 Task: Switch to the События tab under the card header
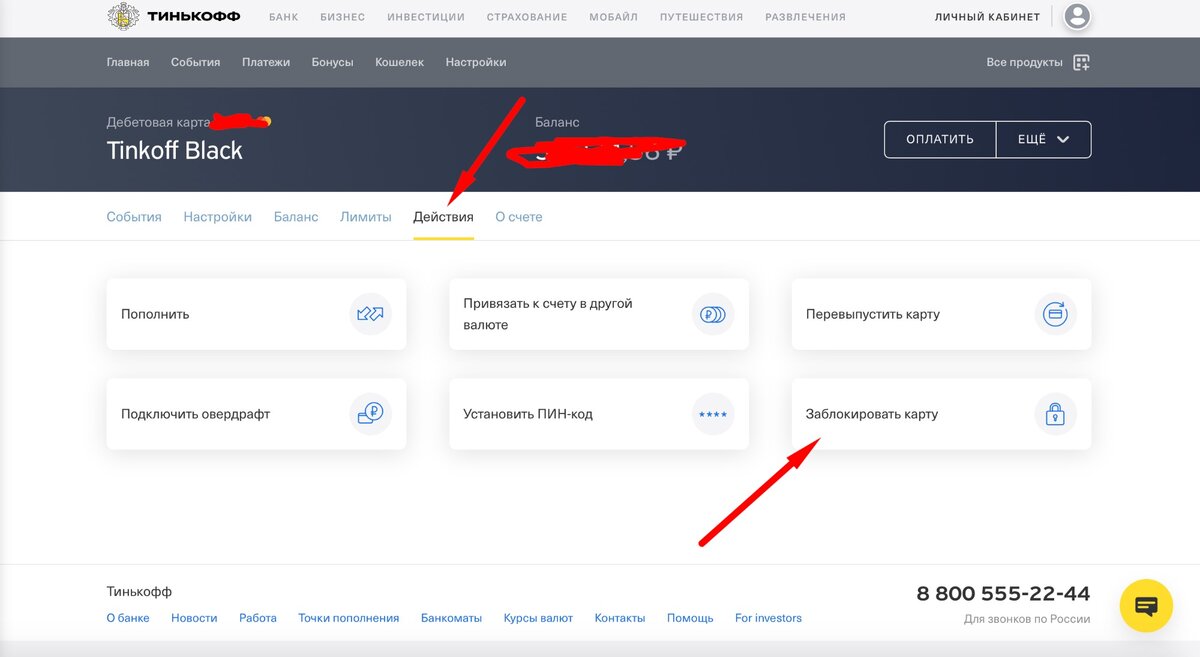coord(134,216)
